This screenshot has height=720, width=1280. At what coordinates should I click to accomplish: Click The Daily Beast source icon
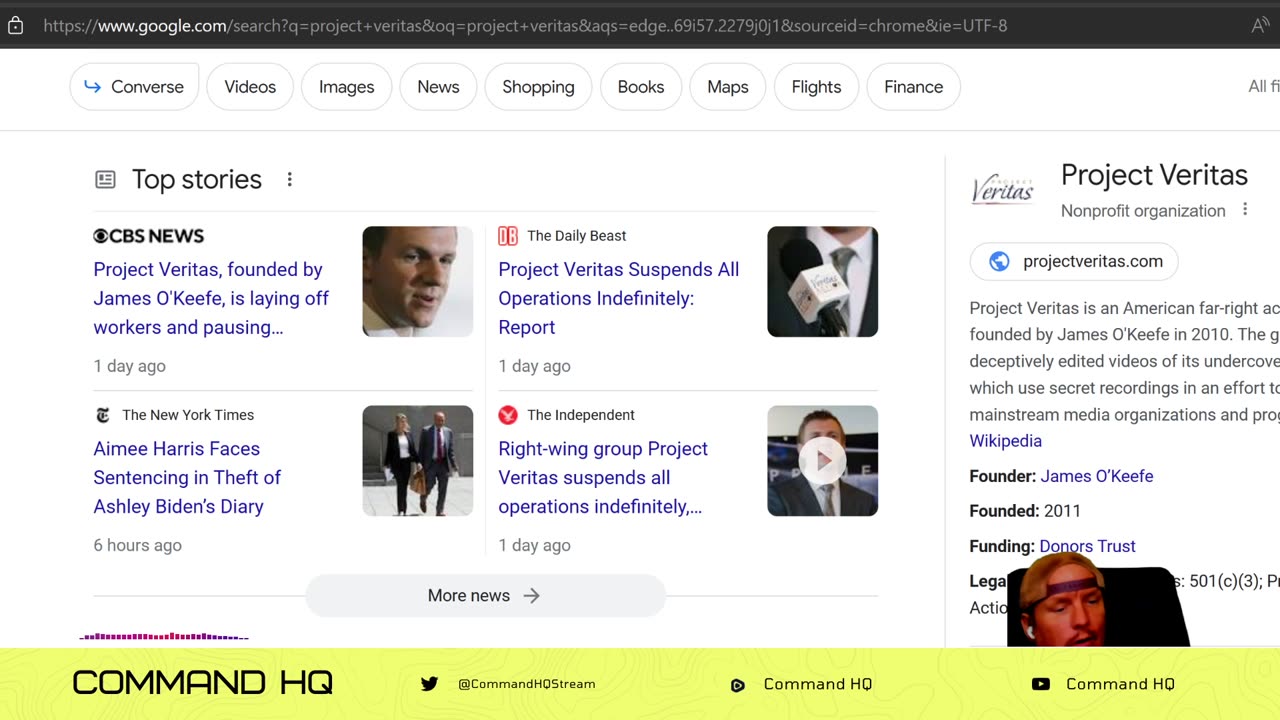[x=508, y=236]
